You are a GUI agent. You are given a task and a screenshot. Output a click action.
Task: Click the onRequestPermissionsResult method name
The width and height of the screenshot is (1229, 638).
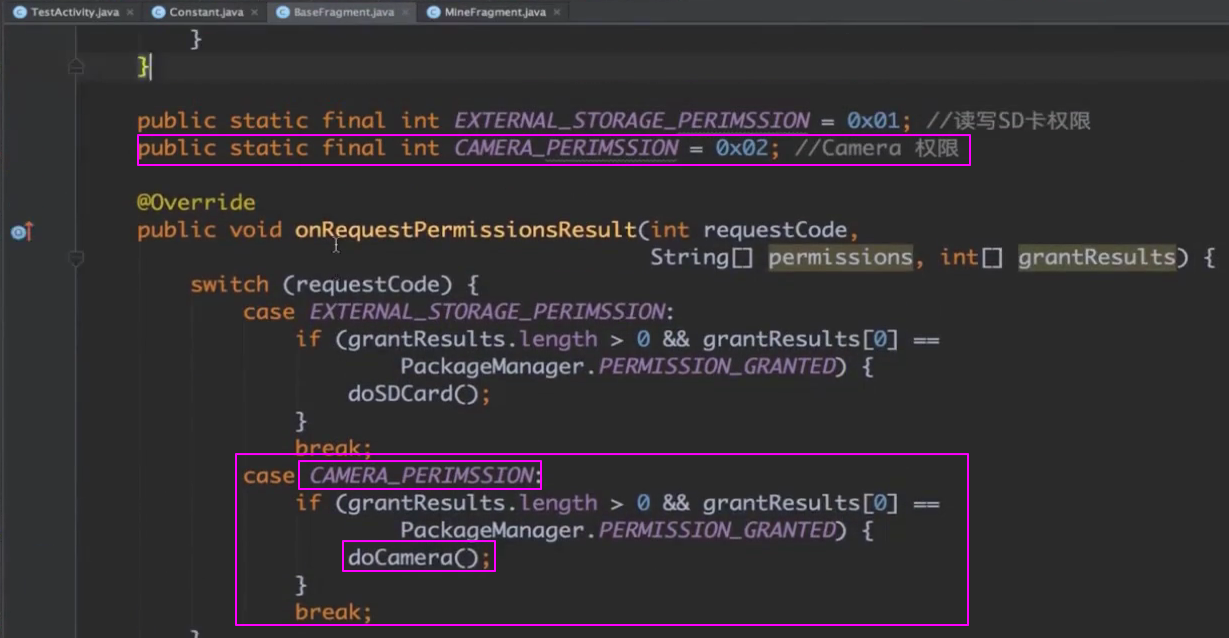(x=465, y=230)
